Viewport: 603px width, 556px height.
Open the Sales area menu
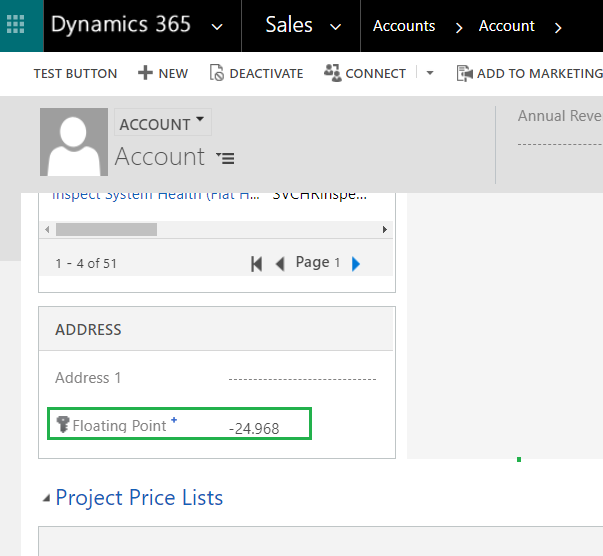pos(289,25)
